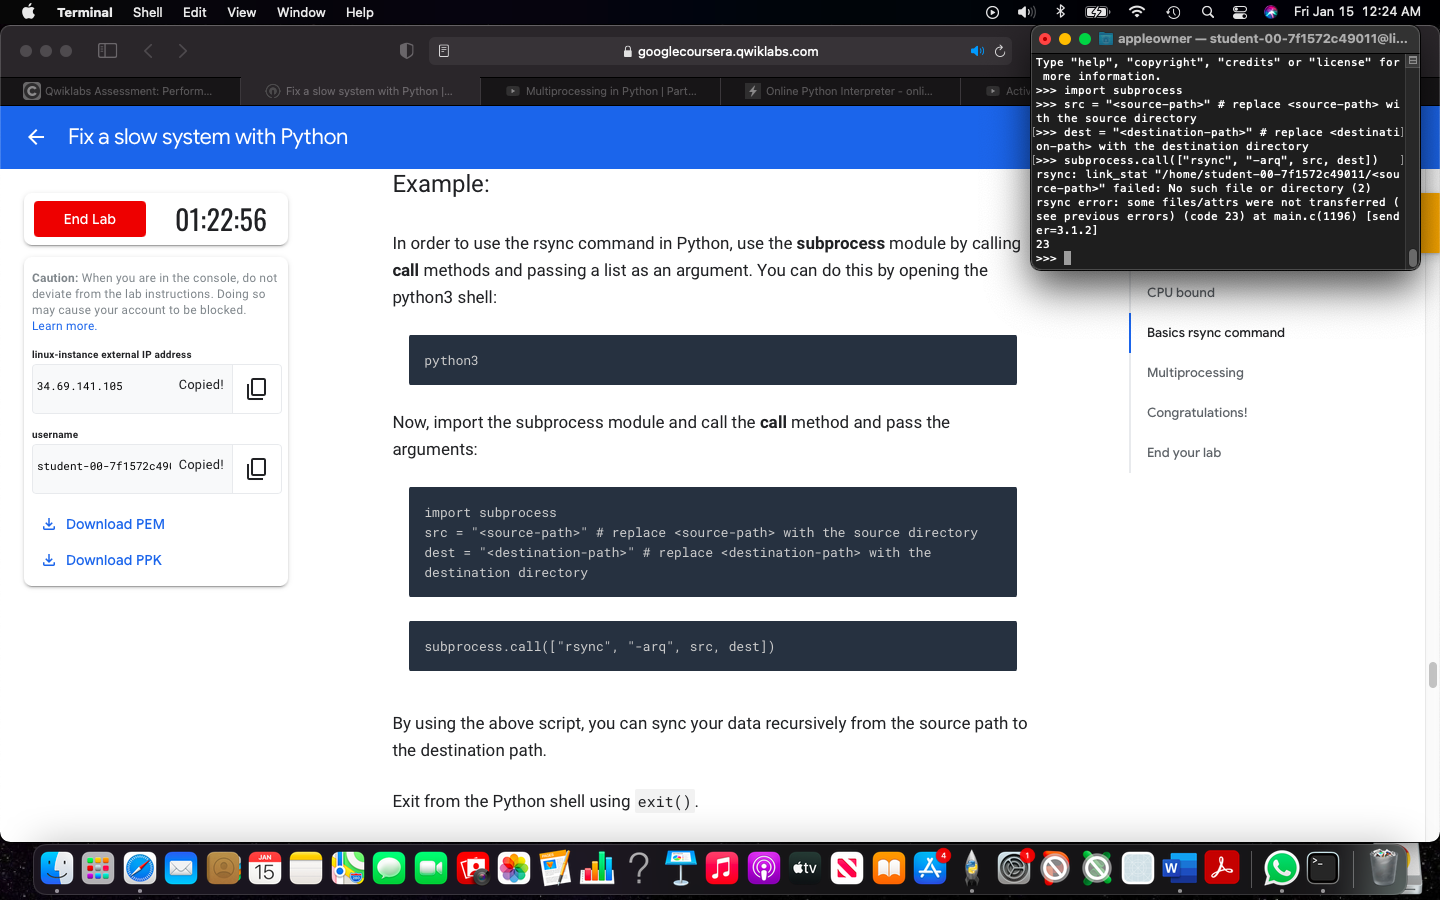
Task: Open Books app in dock
Action: [x=889, y=868]
